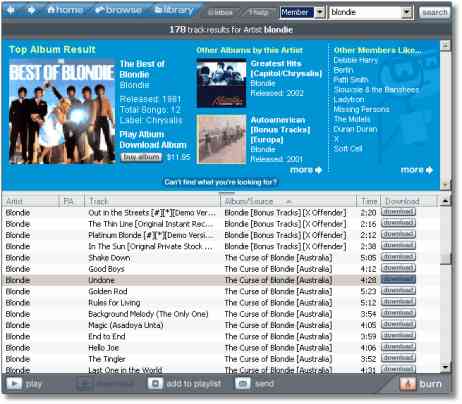Download the Good Boys track

398,268
